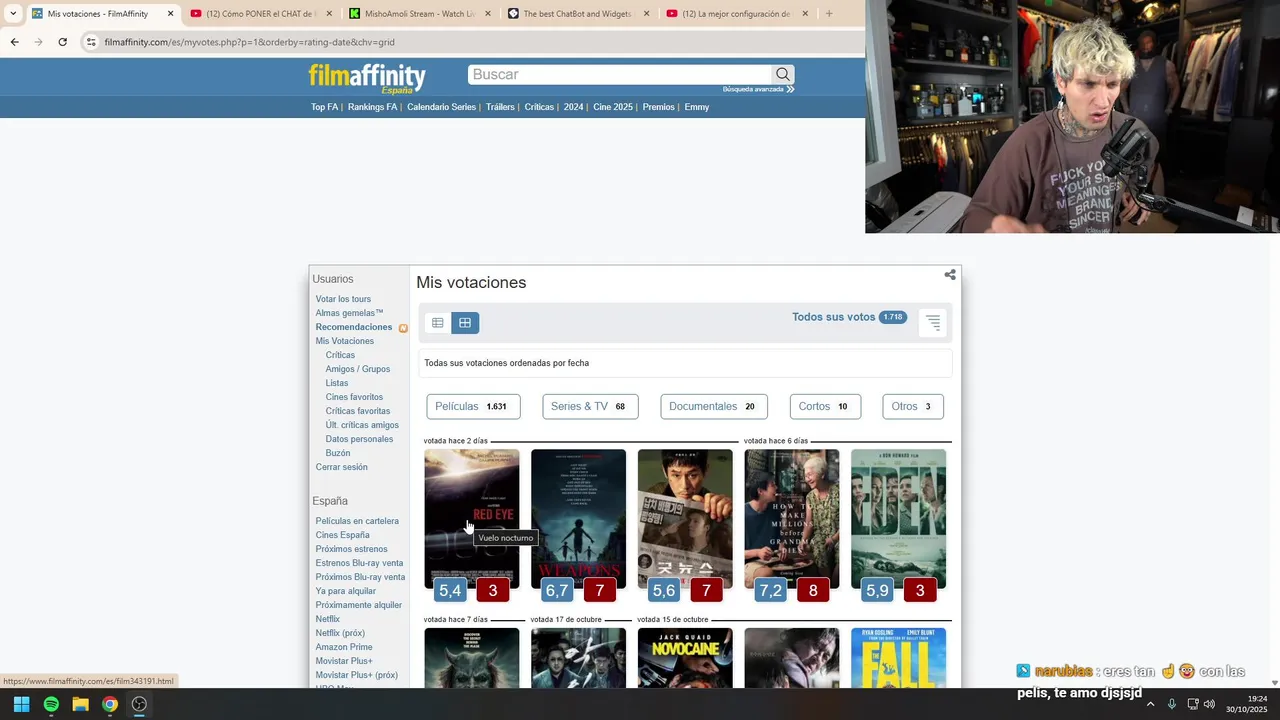1280x720 pixels.
Task: Filter by Series & TV 68
Action: (589, 406)
